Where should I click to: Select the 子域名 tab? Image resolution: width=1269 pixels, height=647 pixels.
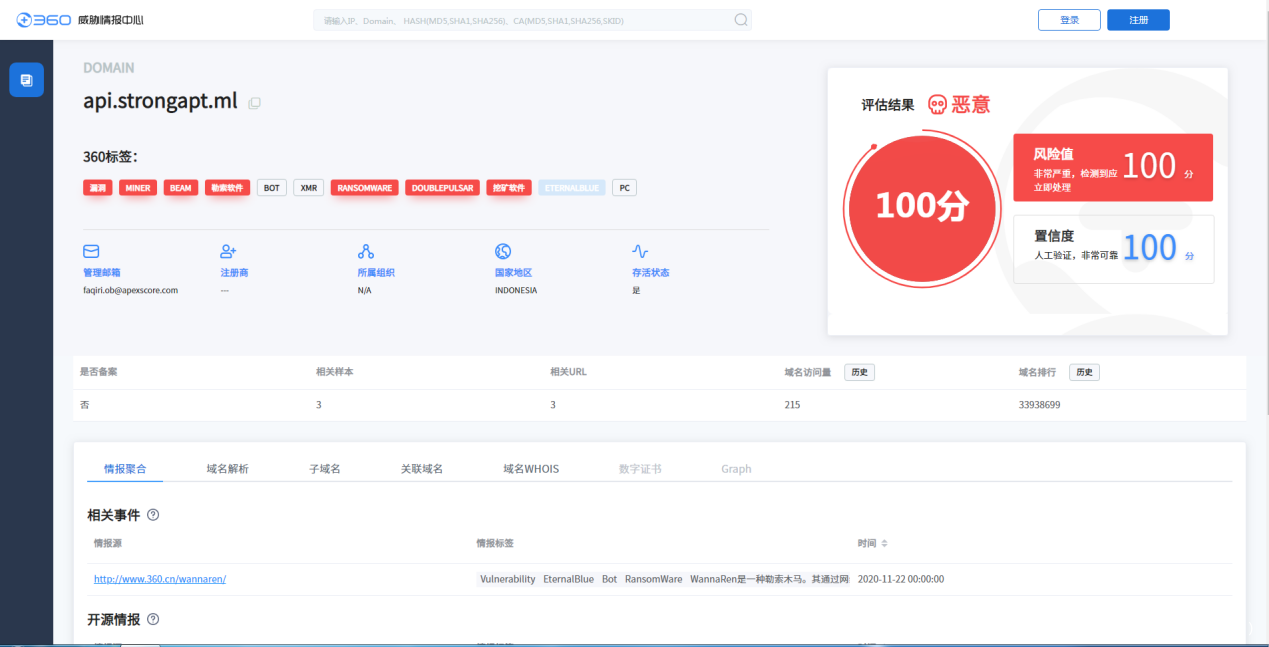(x=324, y=468)
